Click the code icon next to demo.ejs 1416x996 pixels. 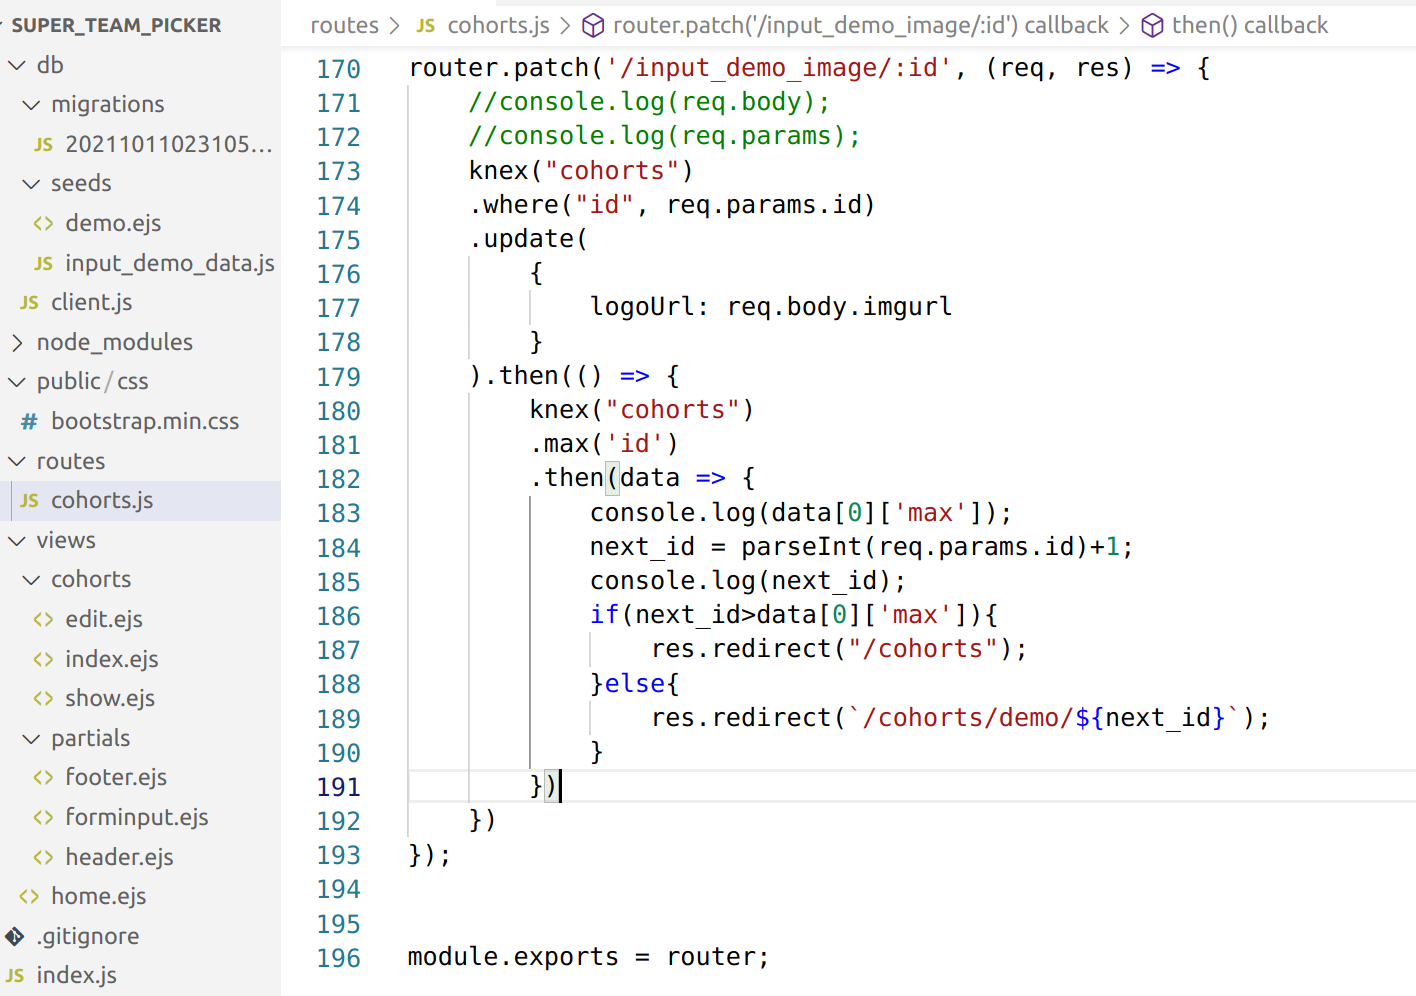point(42,223)
